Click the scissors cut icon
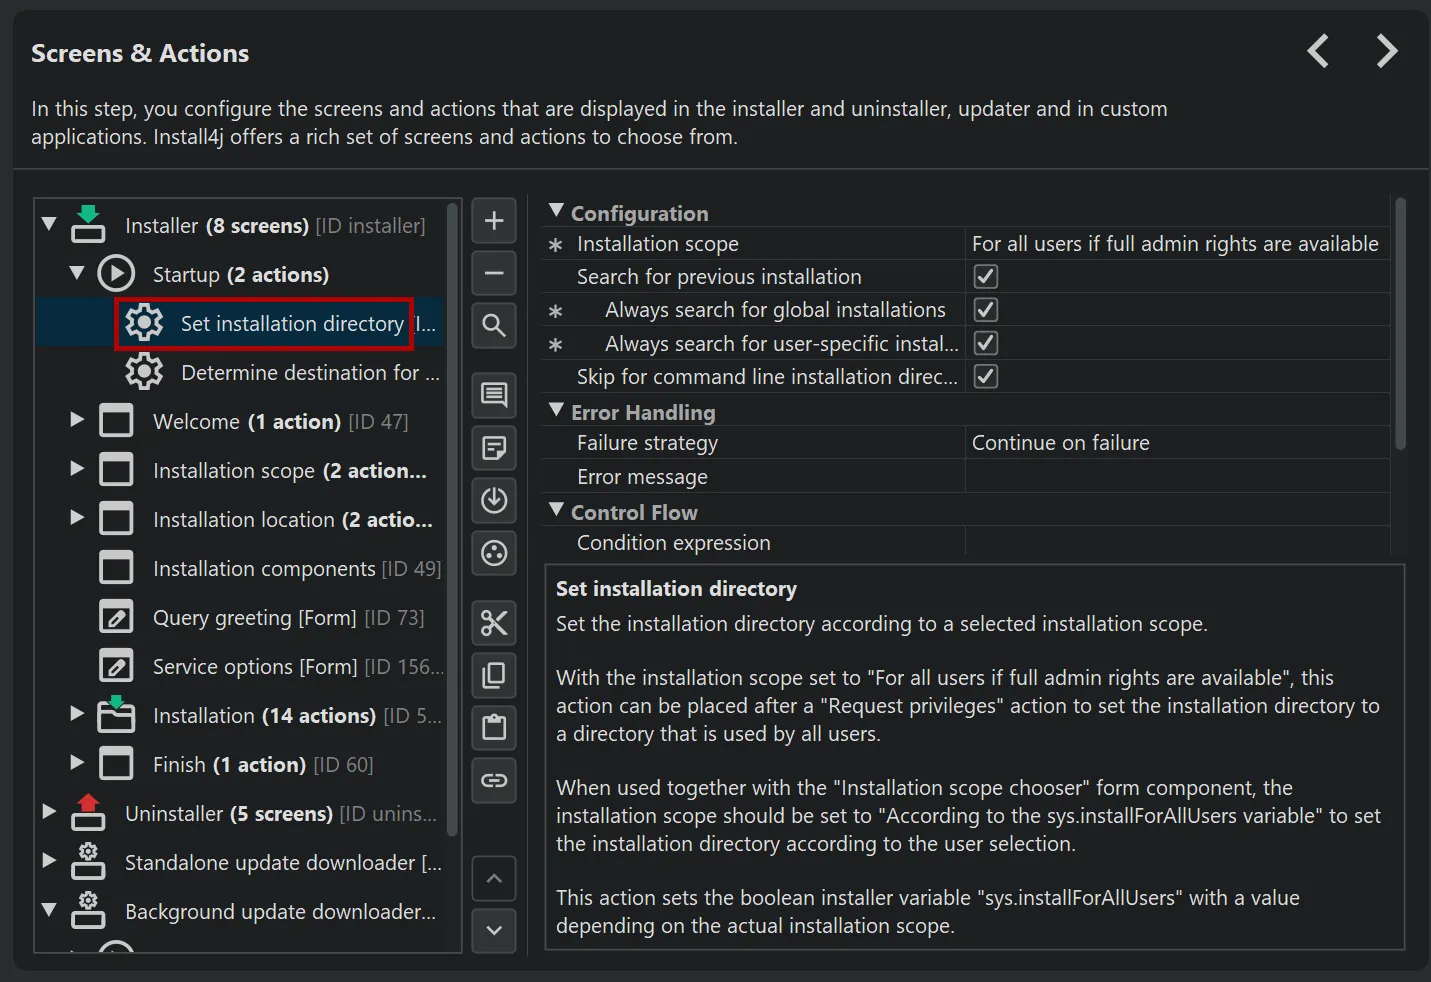Image resolution: width=1431 pixels, height=982 pixels. coord(494,623)
